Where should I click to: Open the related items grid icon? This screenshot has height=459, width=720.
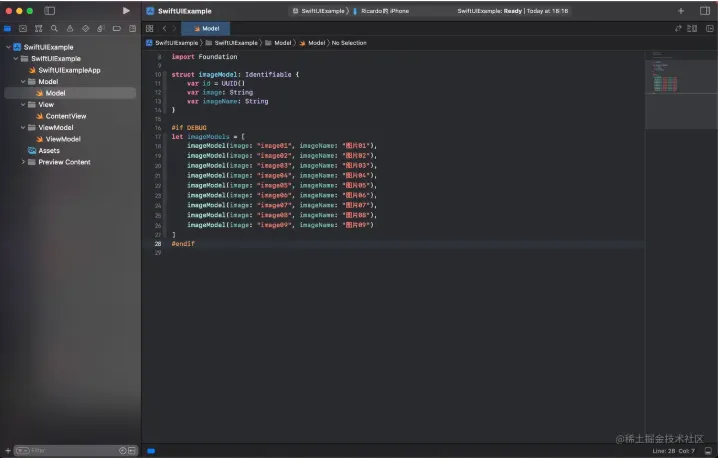pyautogui.click(x=149, y=29)
